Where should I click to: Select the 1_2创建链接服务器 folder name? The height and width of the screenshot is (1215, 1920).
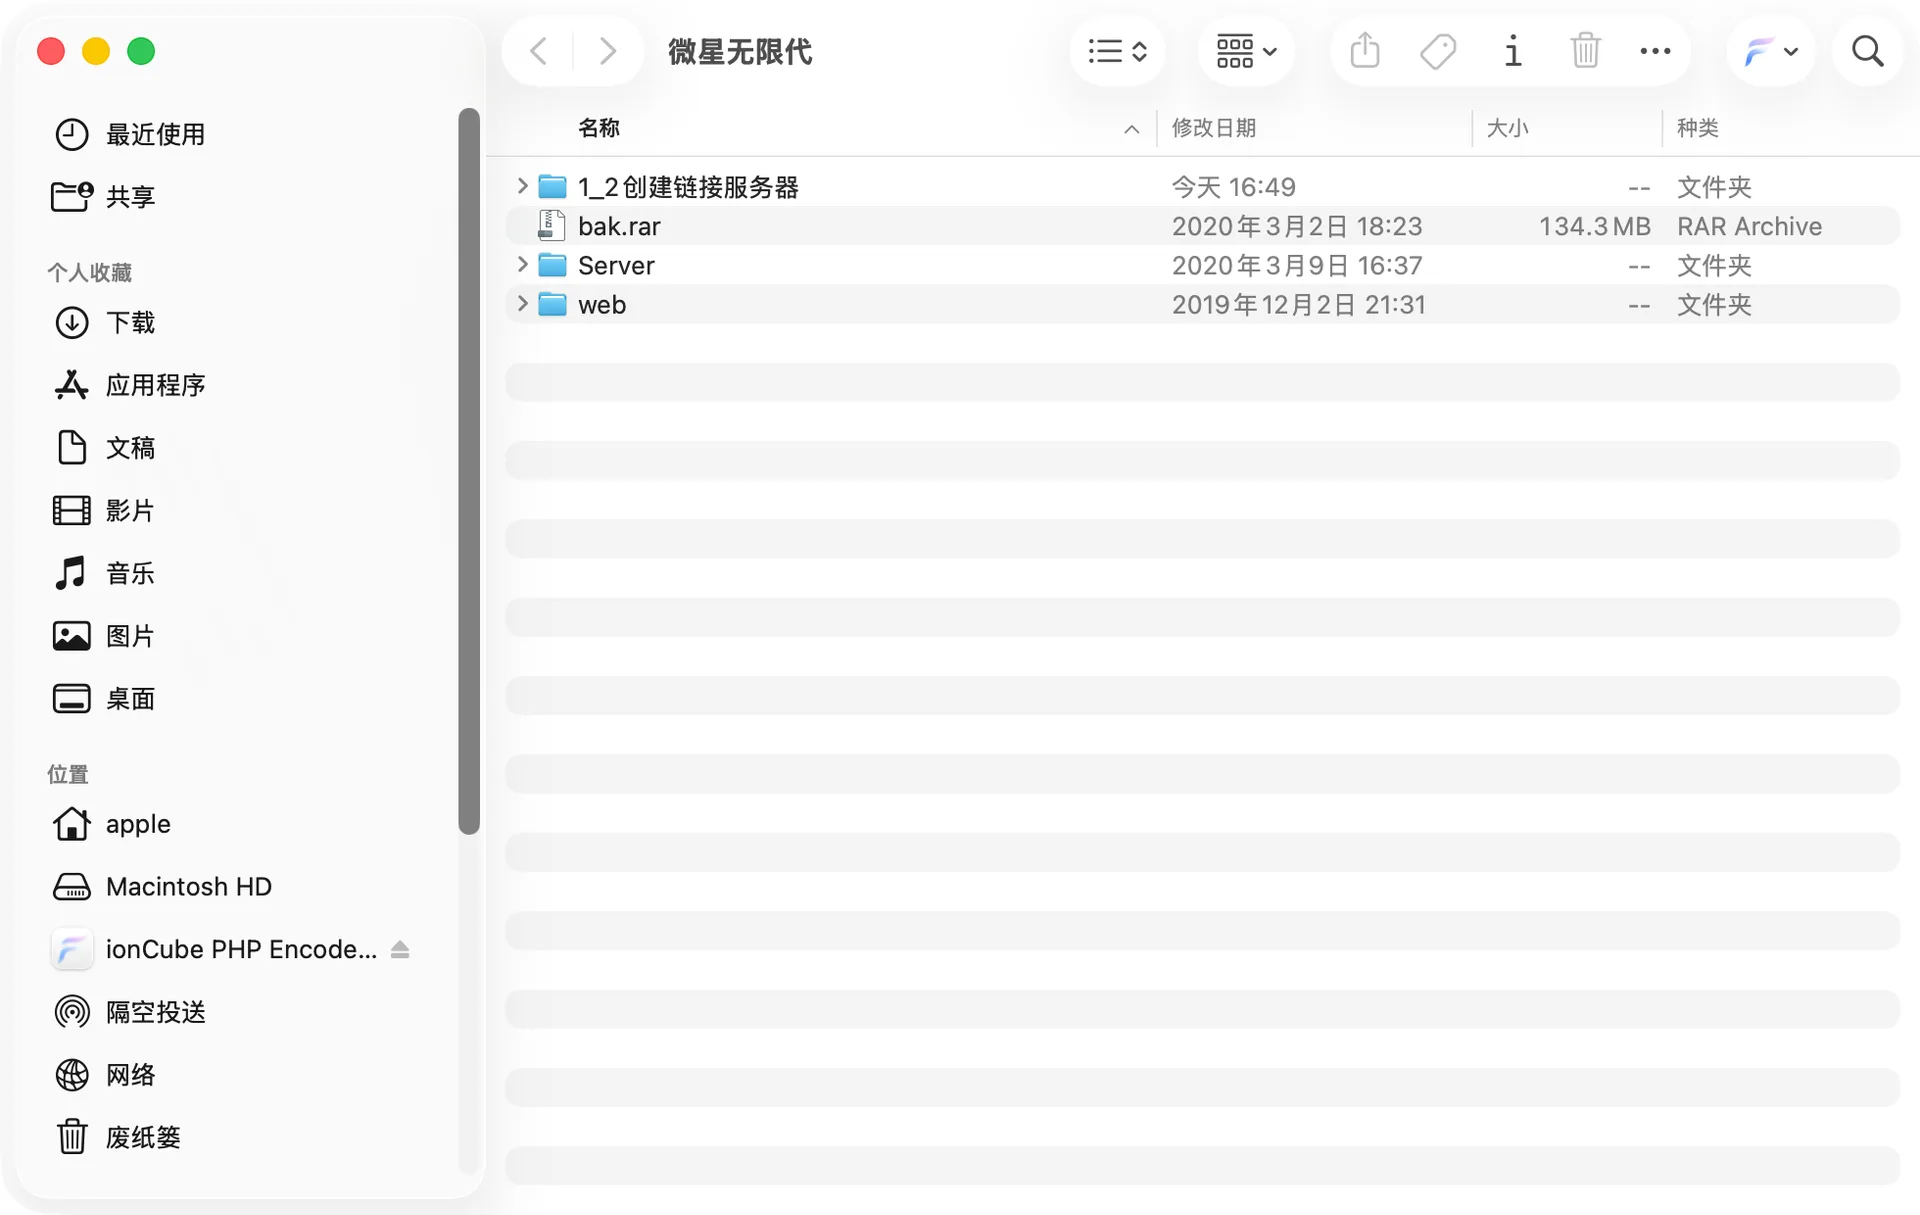(x=688, y=187)
